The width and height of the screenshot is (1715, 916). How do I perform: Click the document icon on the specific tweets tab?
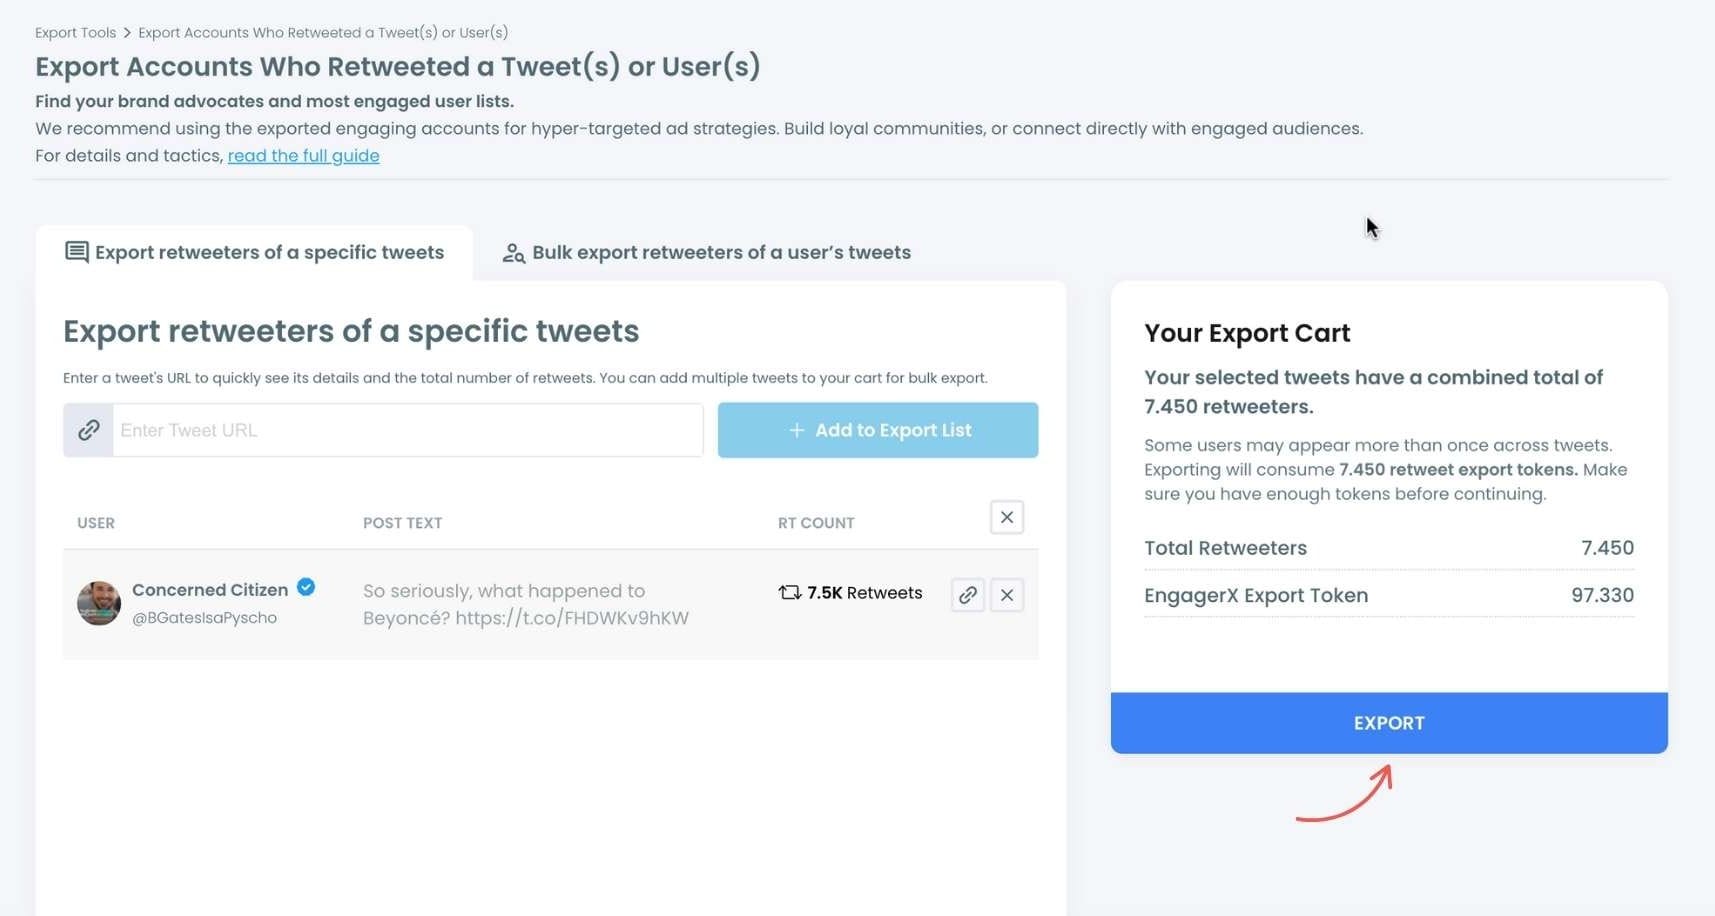point(77,252)
